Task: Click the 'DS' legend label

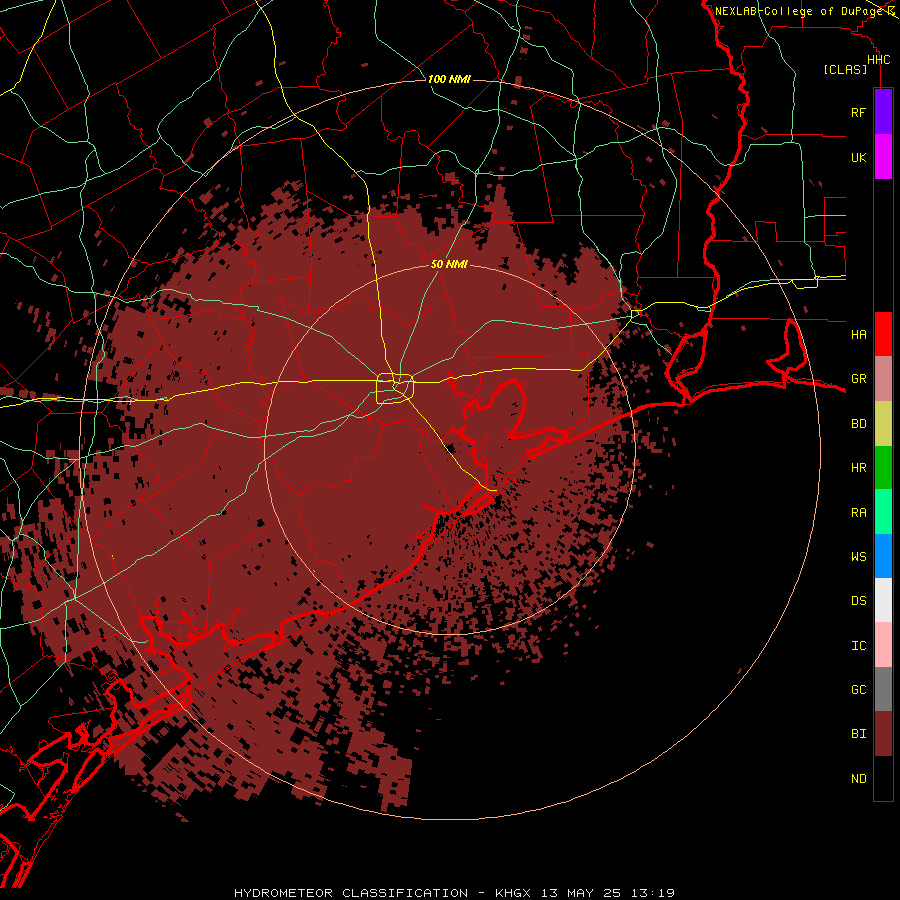Action: pyautogui.click(x=858, y=601)
